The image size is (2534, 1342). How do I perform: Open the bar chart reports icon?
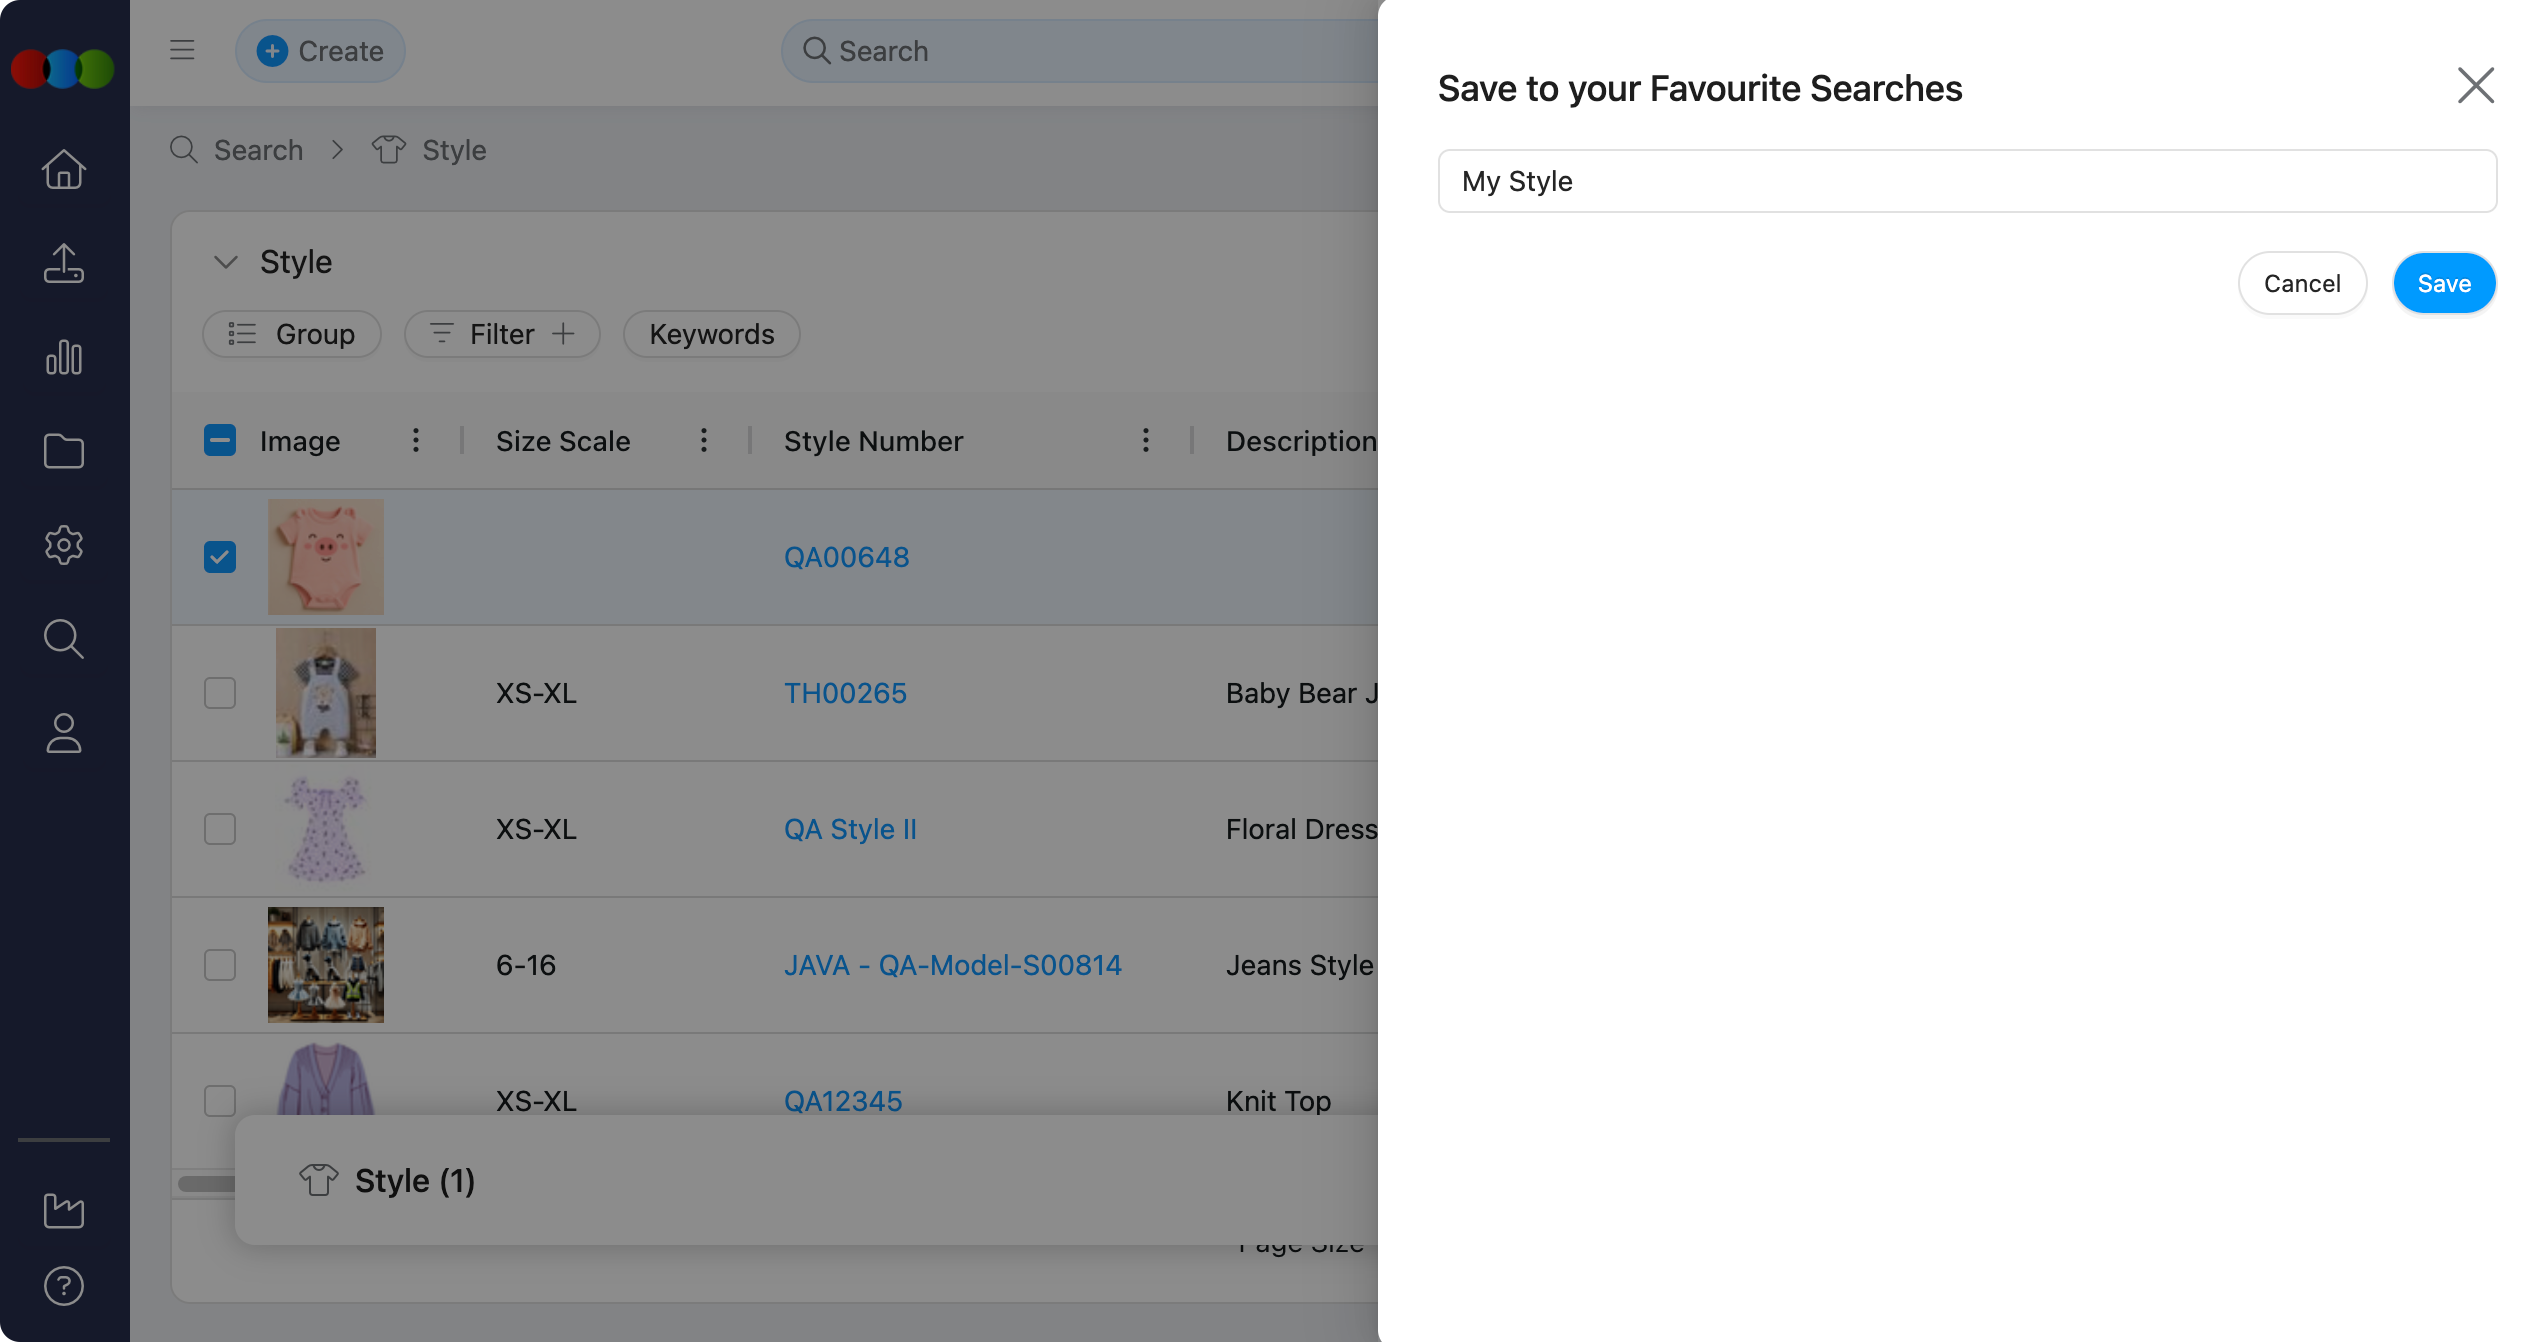(x=64, y=357)
